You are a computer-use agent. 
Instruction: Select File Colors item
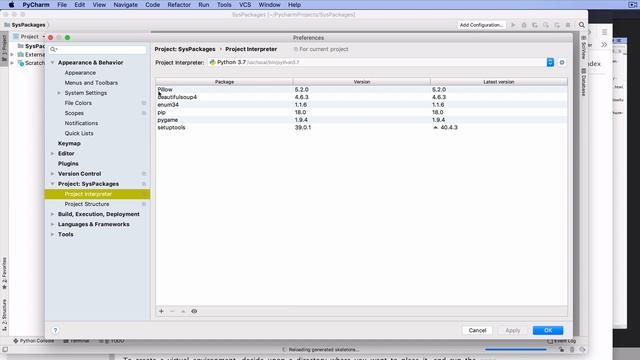pyautogui.click(x=78, y=103)
